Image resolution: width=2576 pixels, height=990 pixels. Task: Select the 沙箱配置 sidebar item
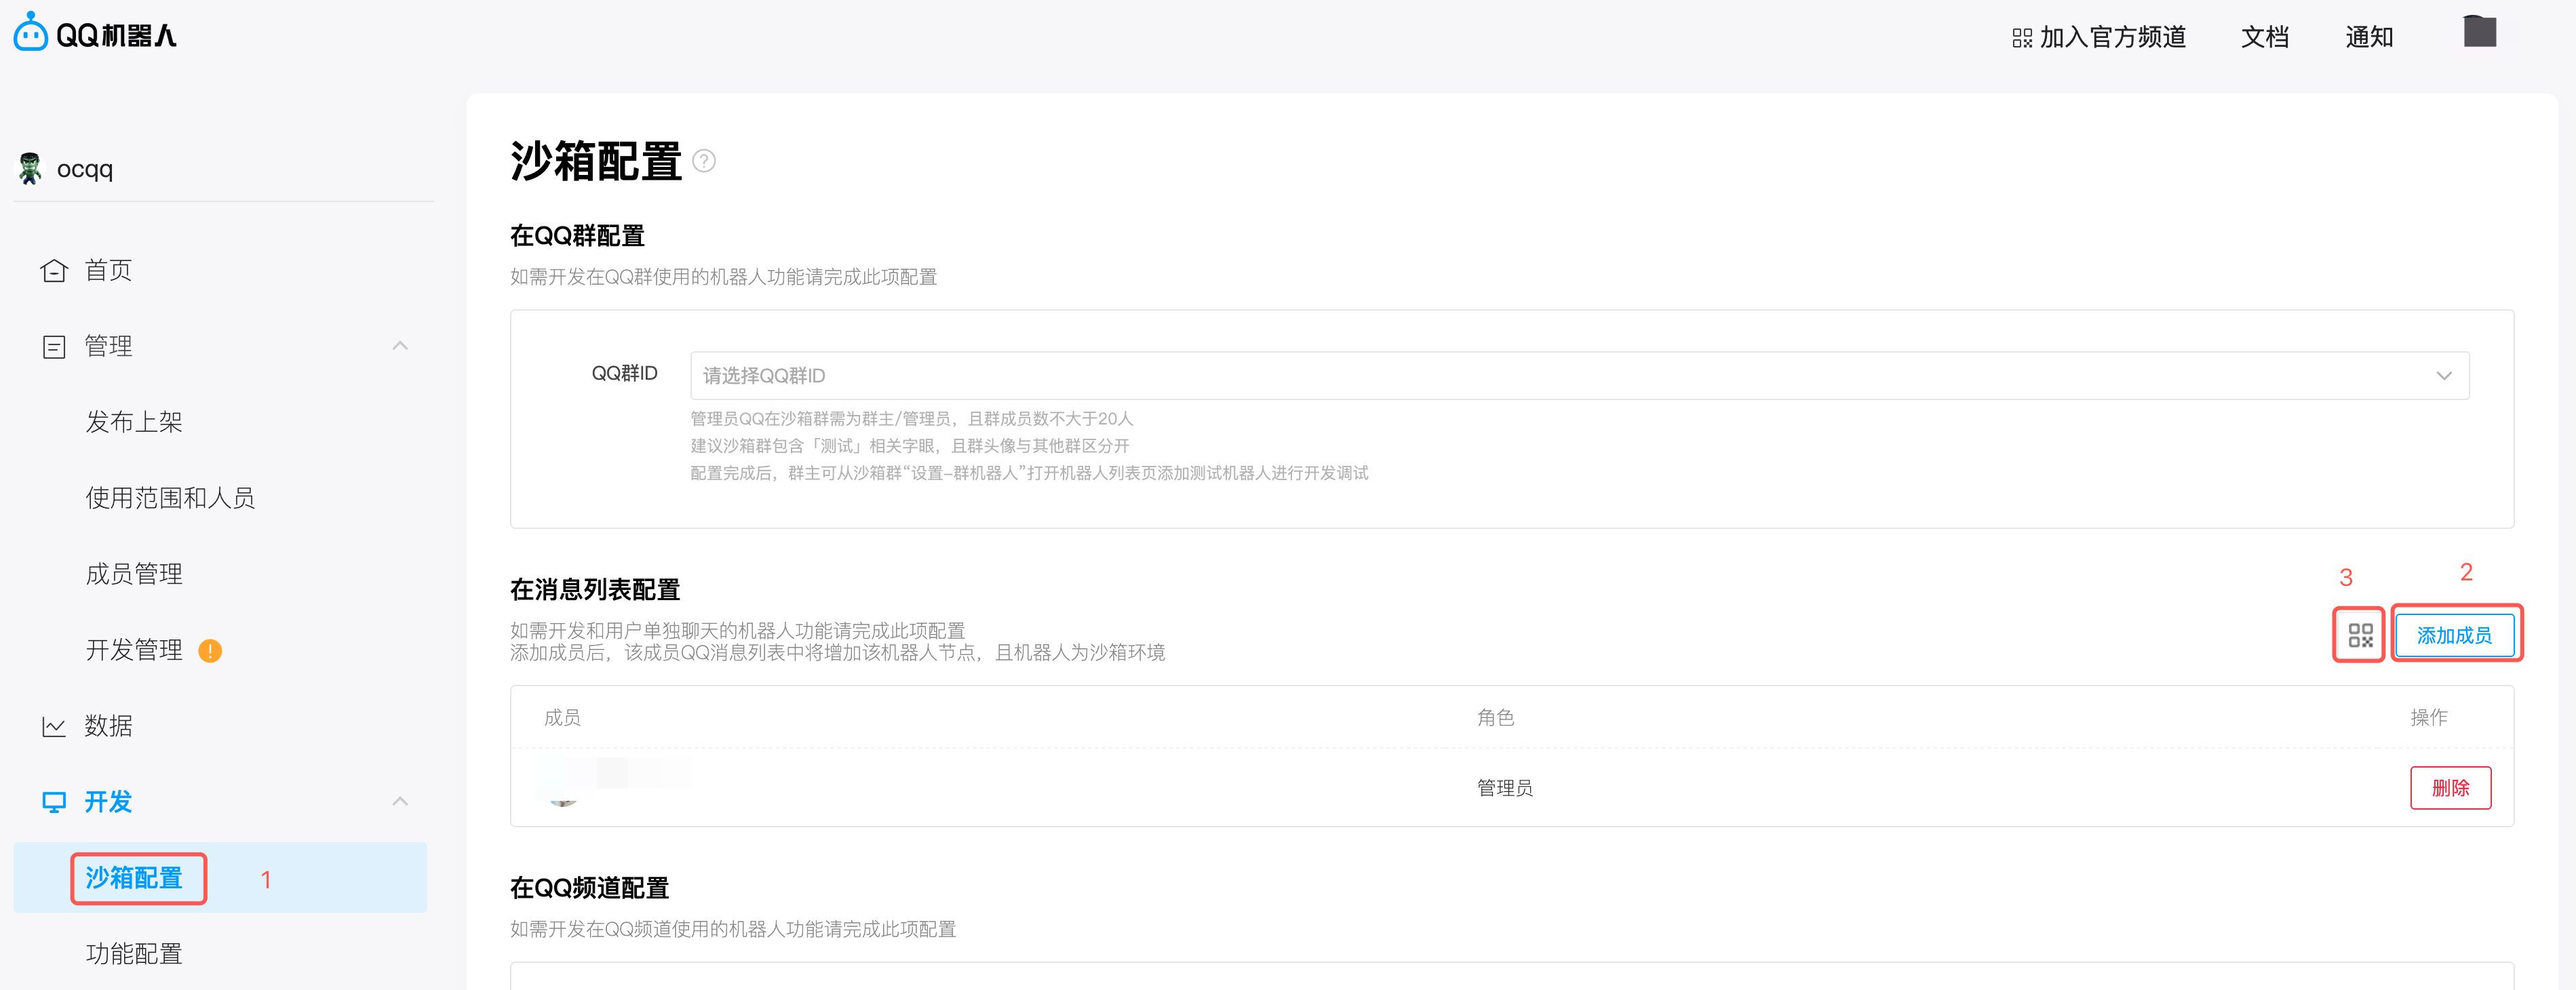point(134,878)
